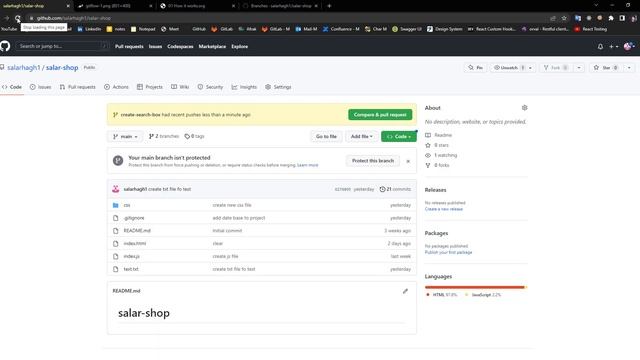Switch to the Security tab
The height and width of the screenshot is (360, 640).
point(210,87)
